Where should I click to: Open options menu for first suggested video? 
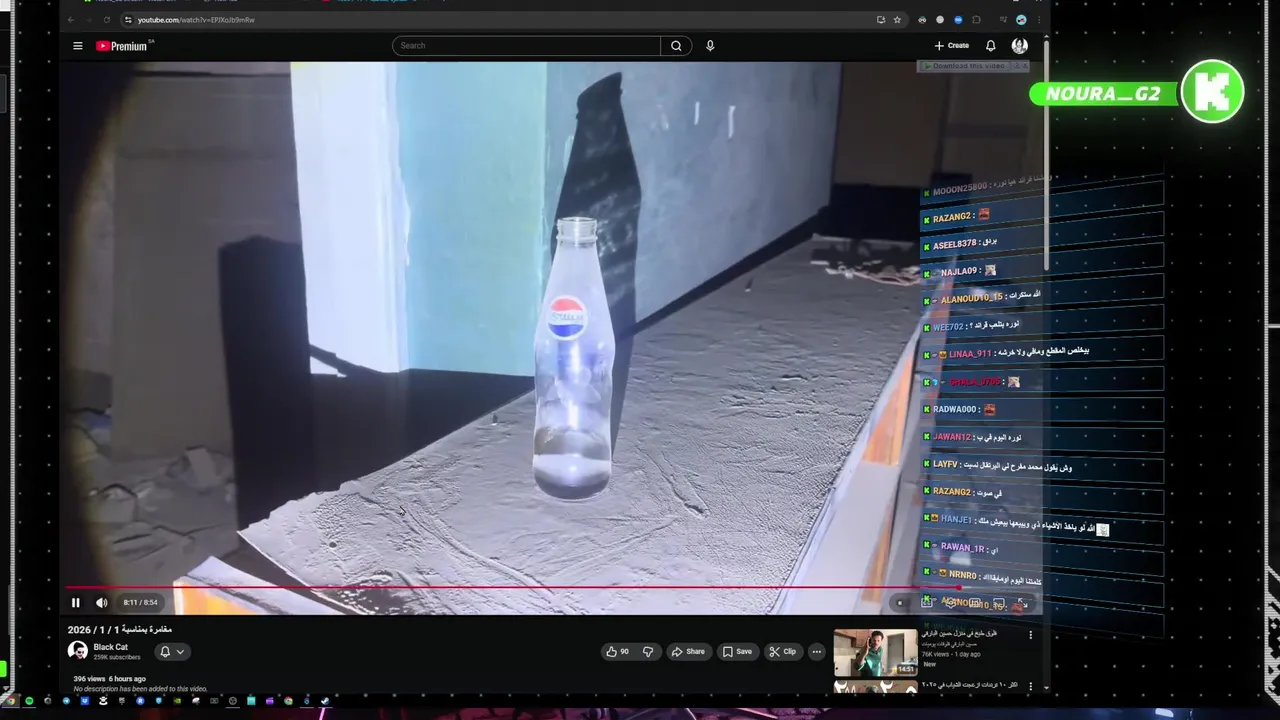pos(1030,634)
